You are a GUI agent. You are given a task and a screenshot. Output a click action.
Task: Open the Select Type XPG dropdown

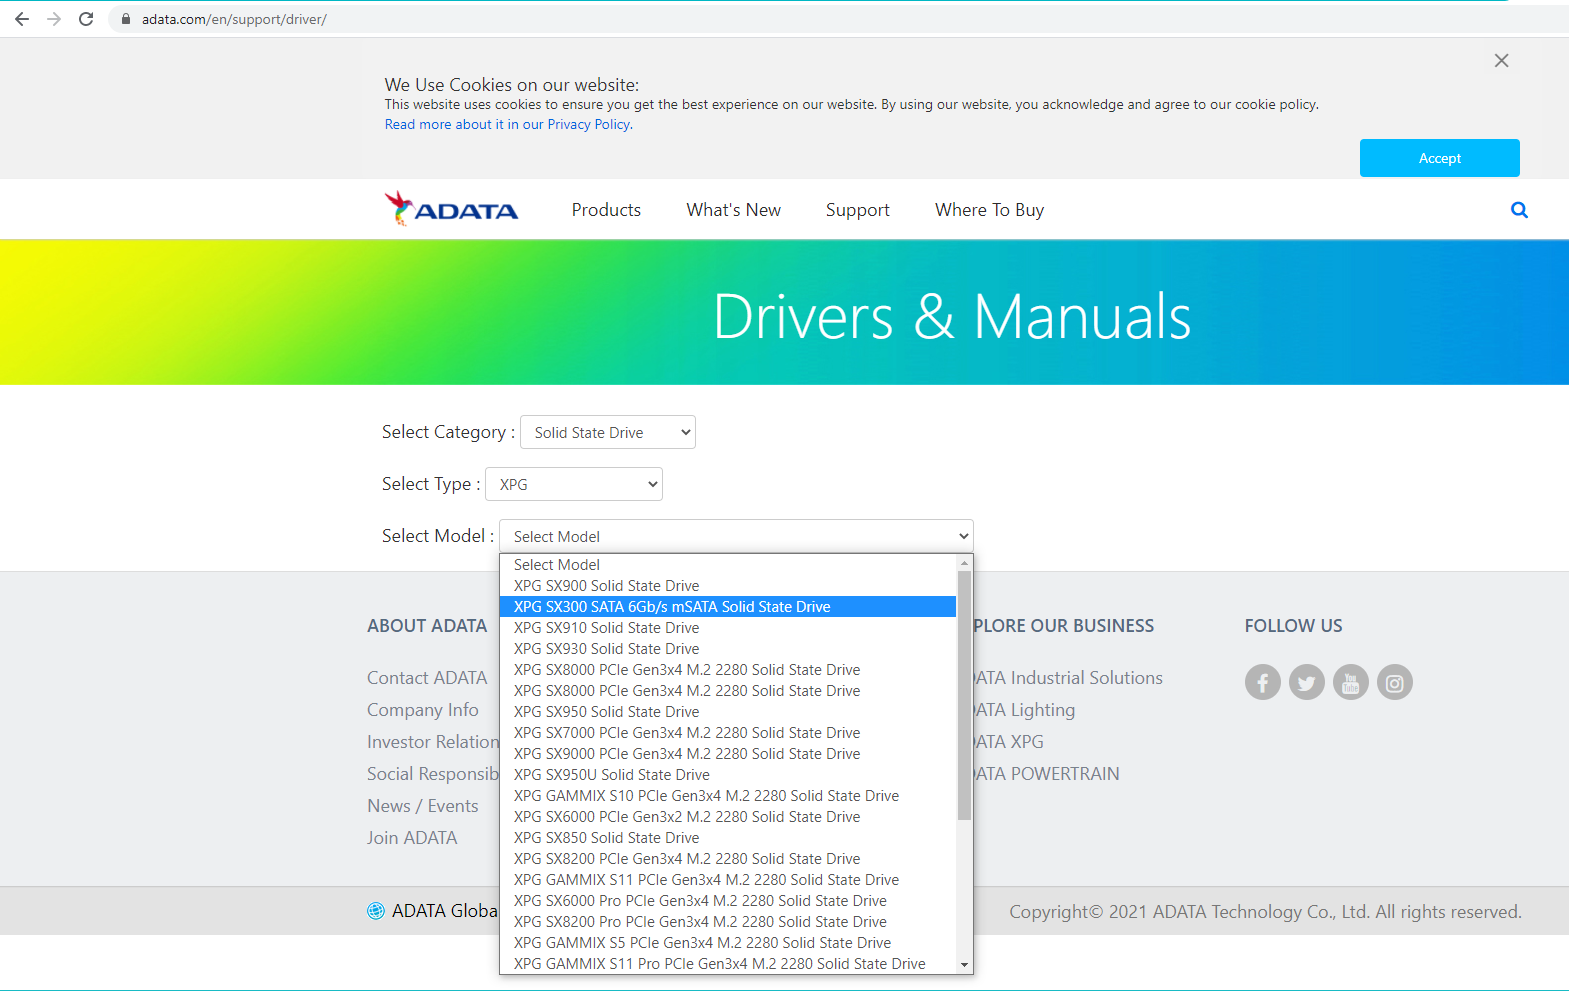574,484
